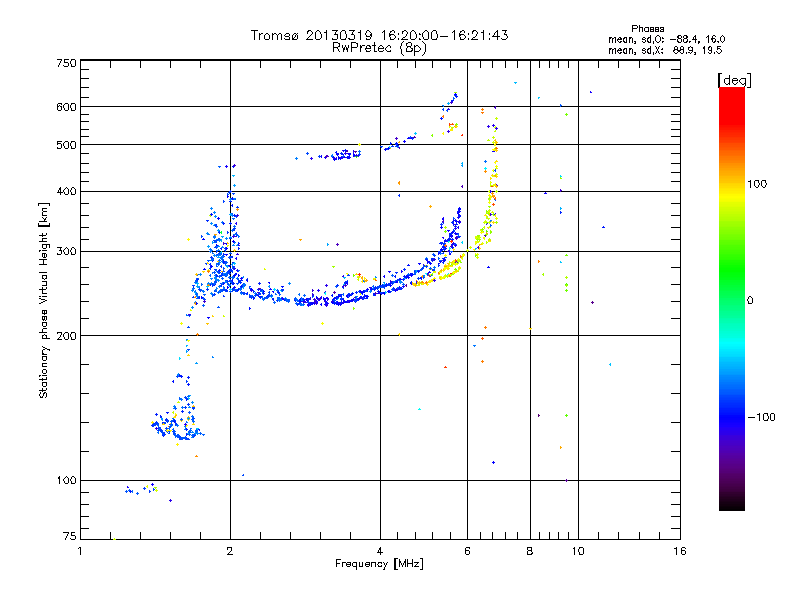Click the colorbar '0' degree label
Viewport: 800px width, 600px height.
point(750,301)
